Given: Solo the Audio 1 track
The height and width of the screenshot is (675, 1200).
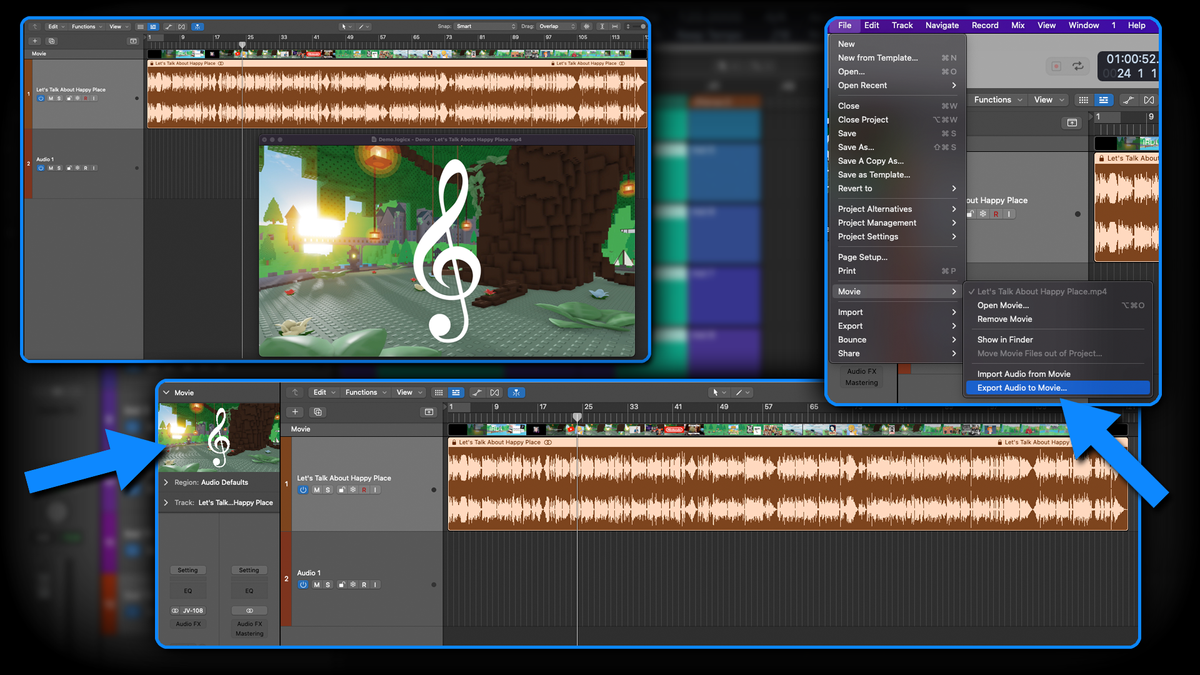Looking at the screenshot, I should (x=327, y=584).
